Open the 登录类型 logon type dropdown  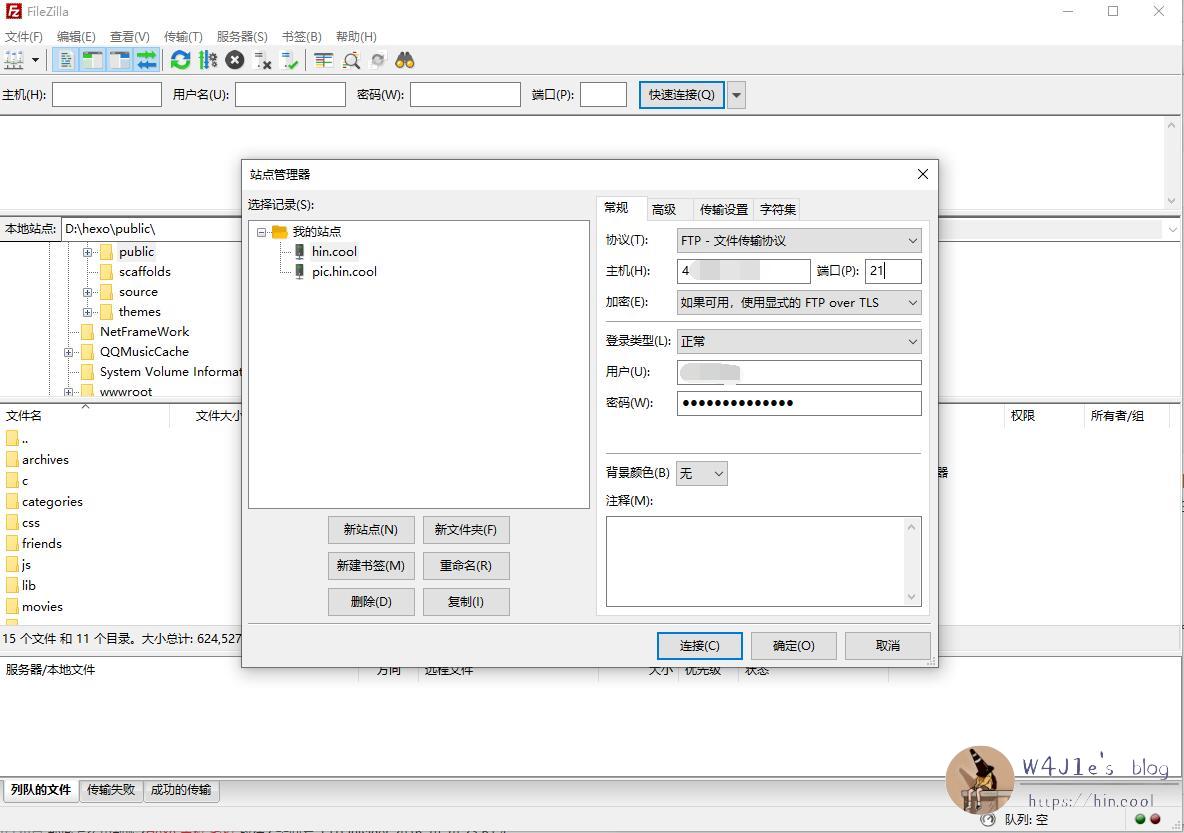[x=798, y=341]
